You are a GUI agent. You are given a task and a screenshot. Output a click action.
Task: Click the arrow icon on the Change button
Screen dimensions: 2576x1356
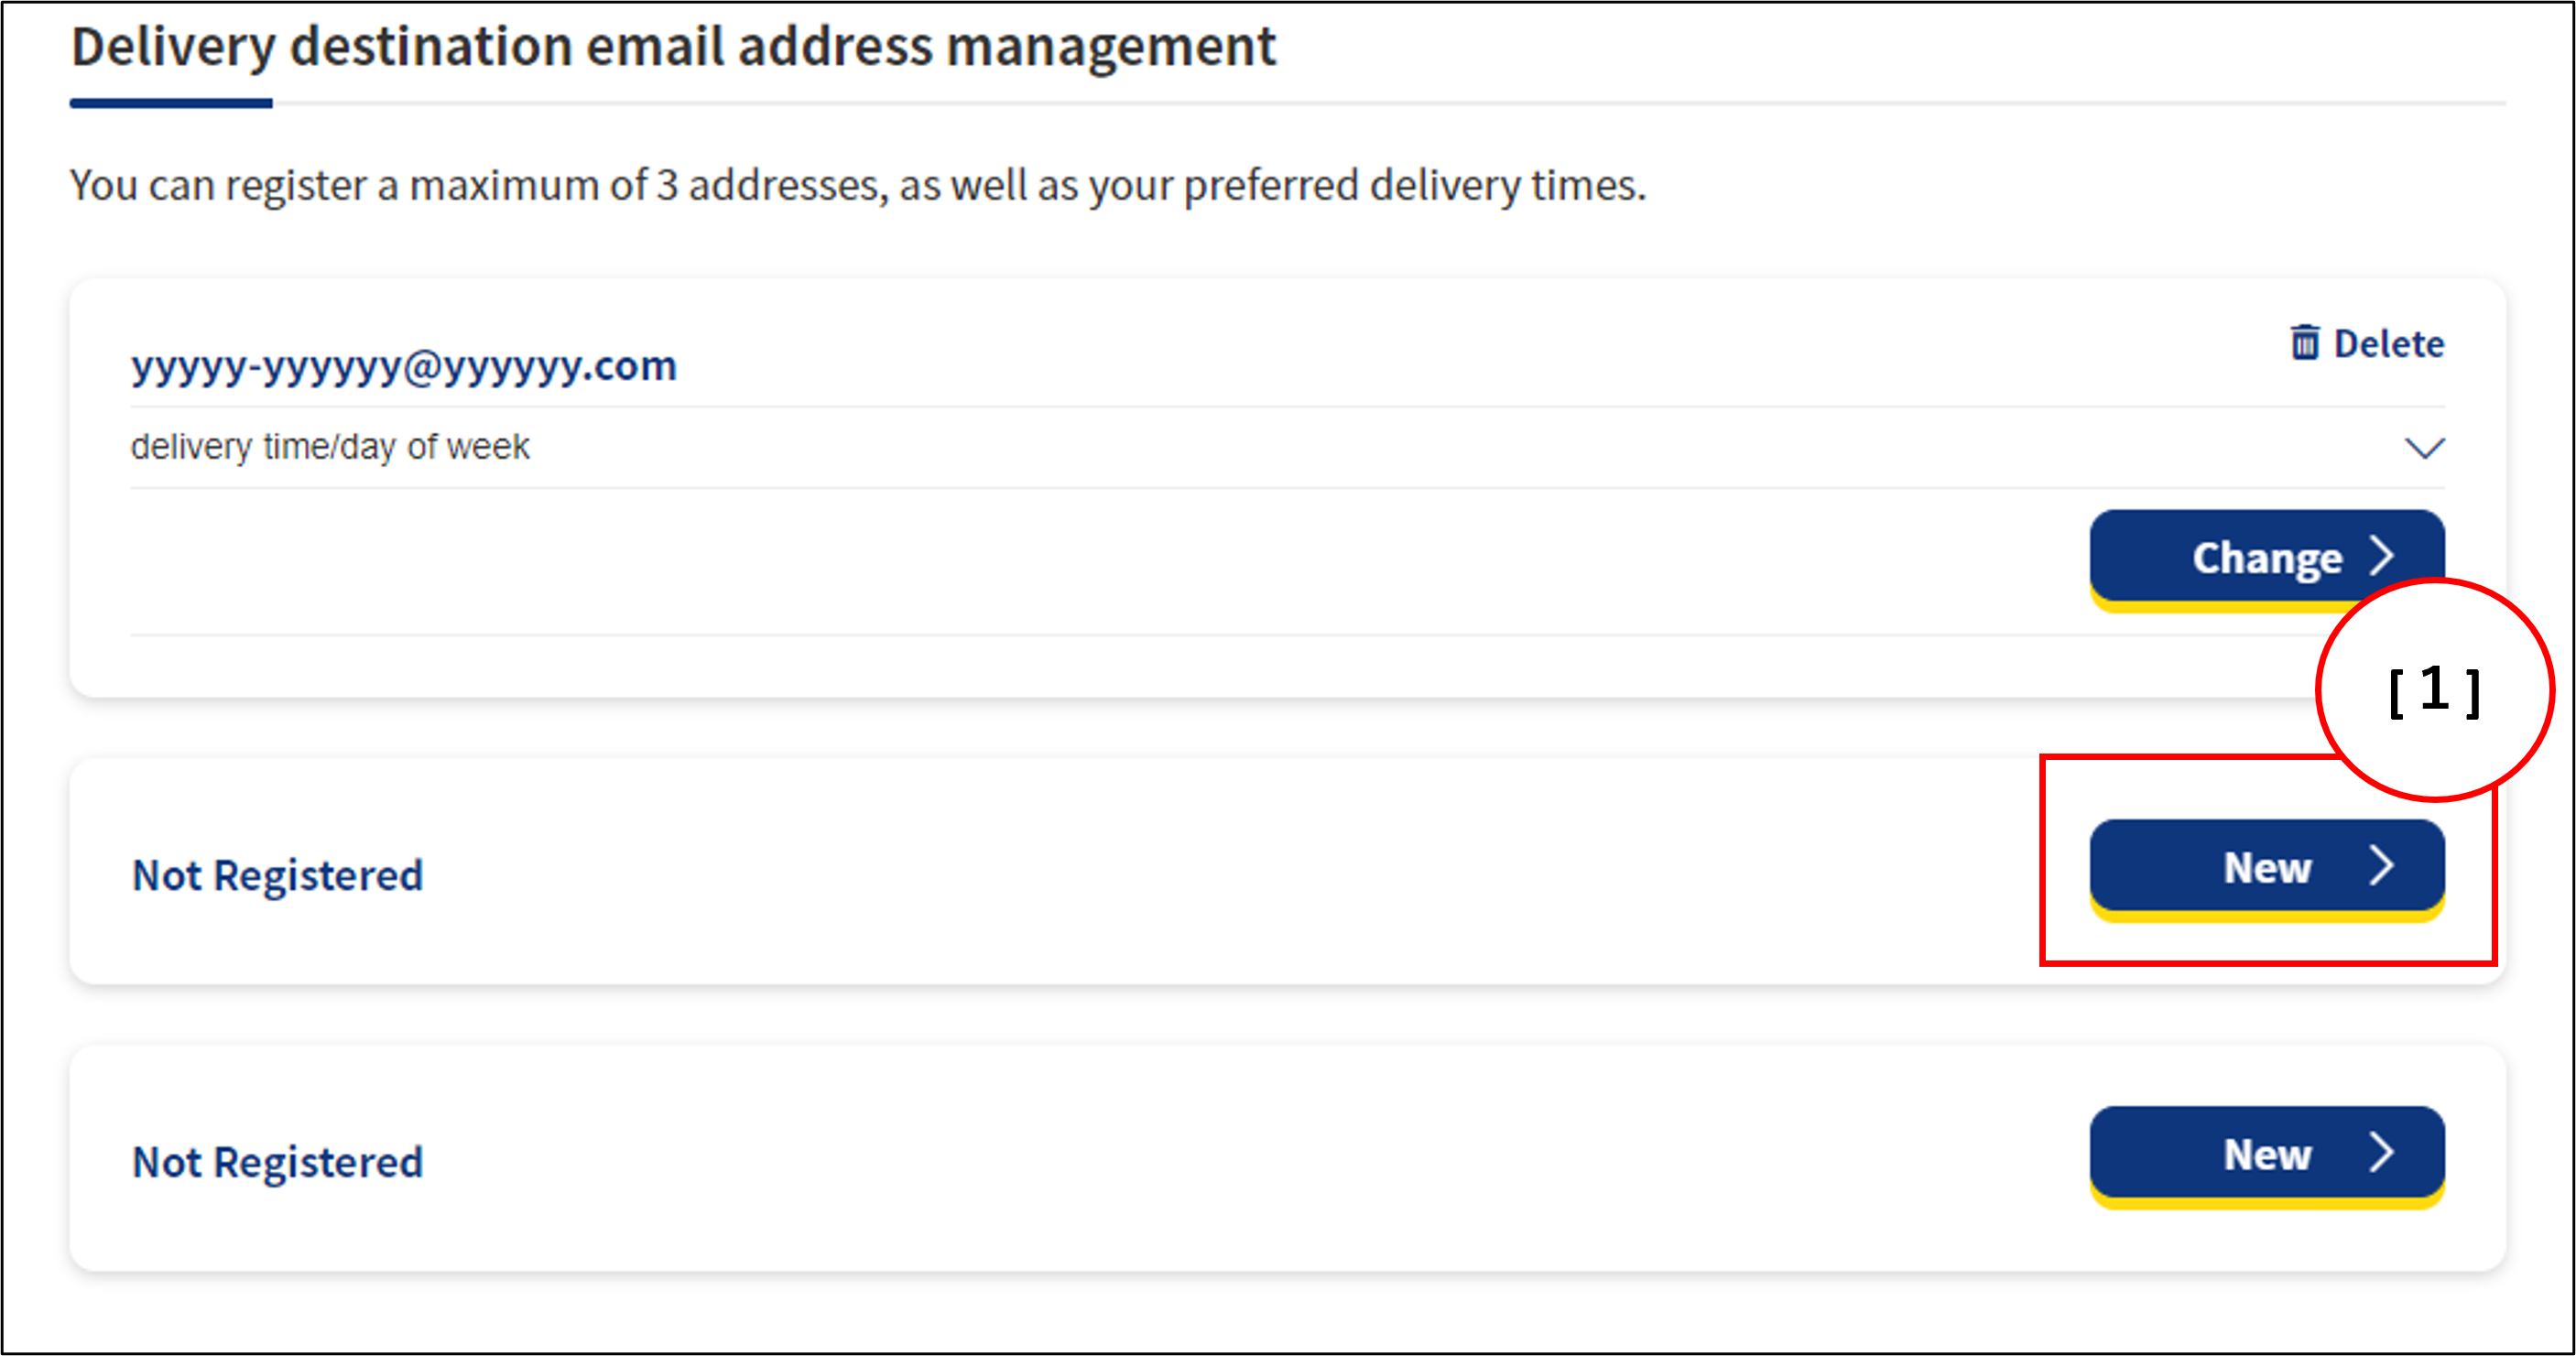[x=2382, y=556]
